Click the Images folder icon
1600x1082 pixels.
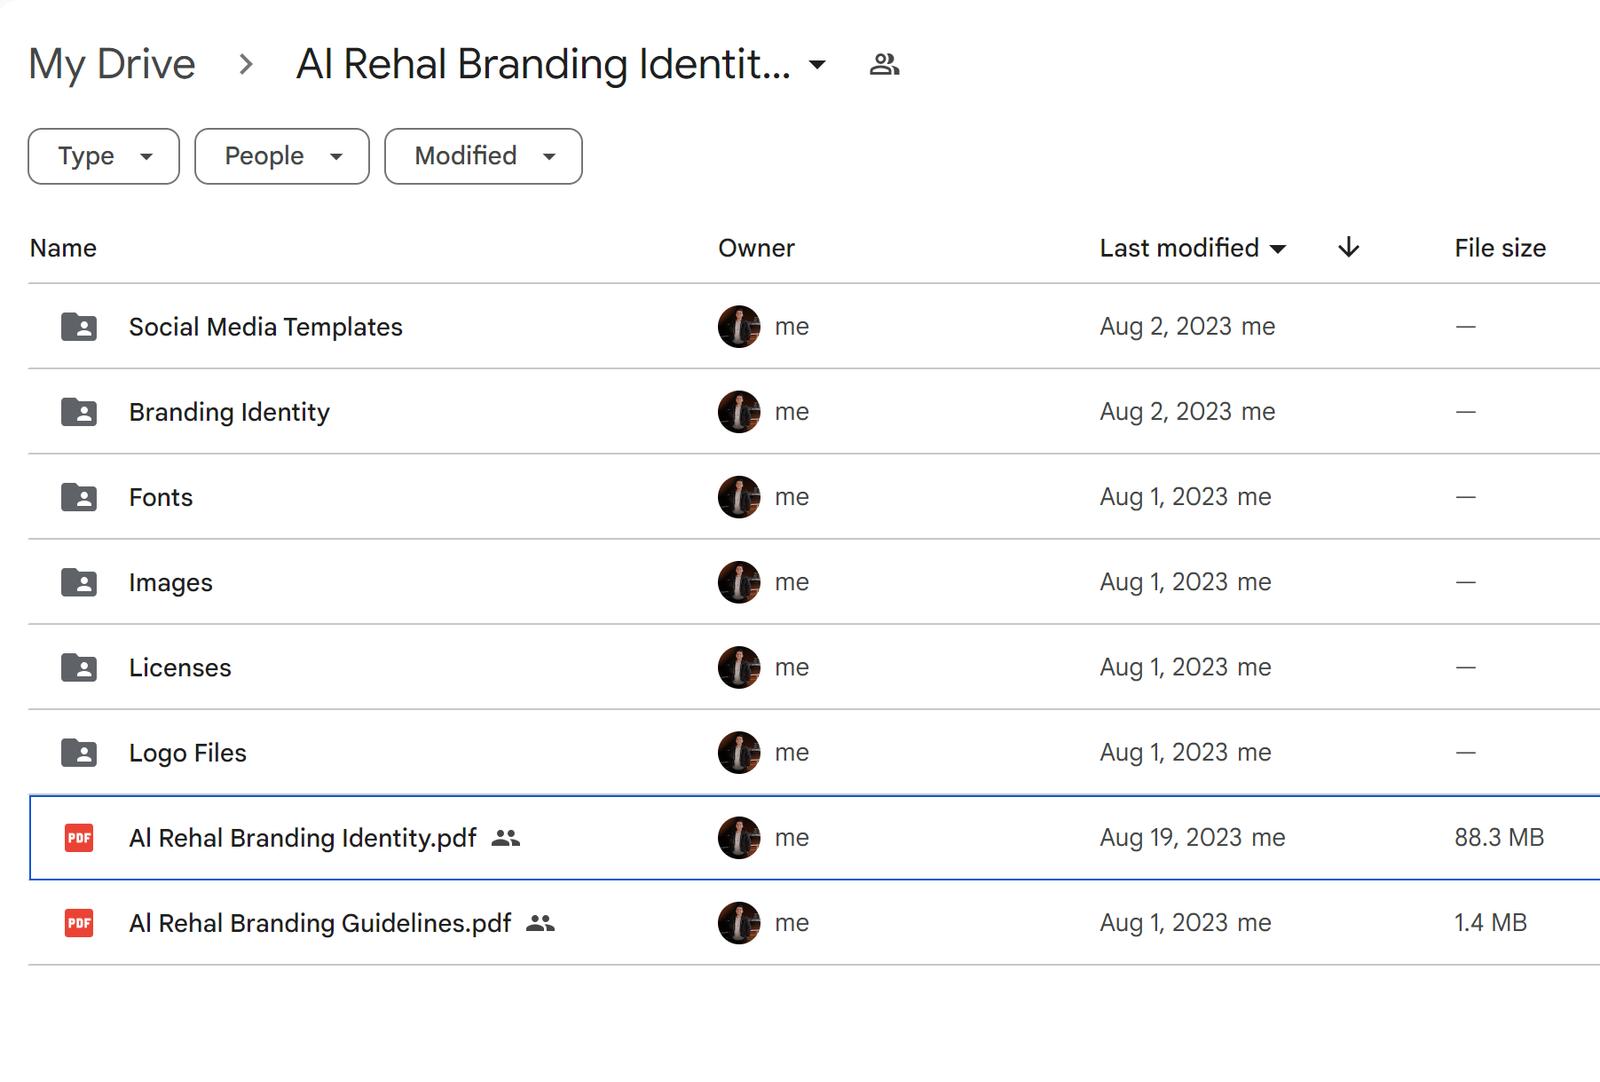point(79,582)
